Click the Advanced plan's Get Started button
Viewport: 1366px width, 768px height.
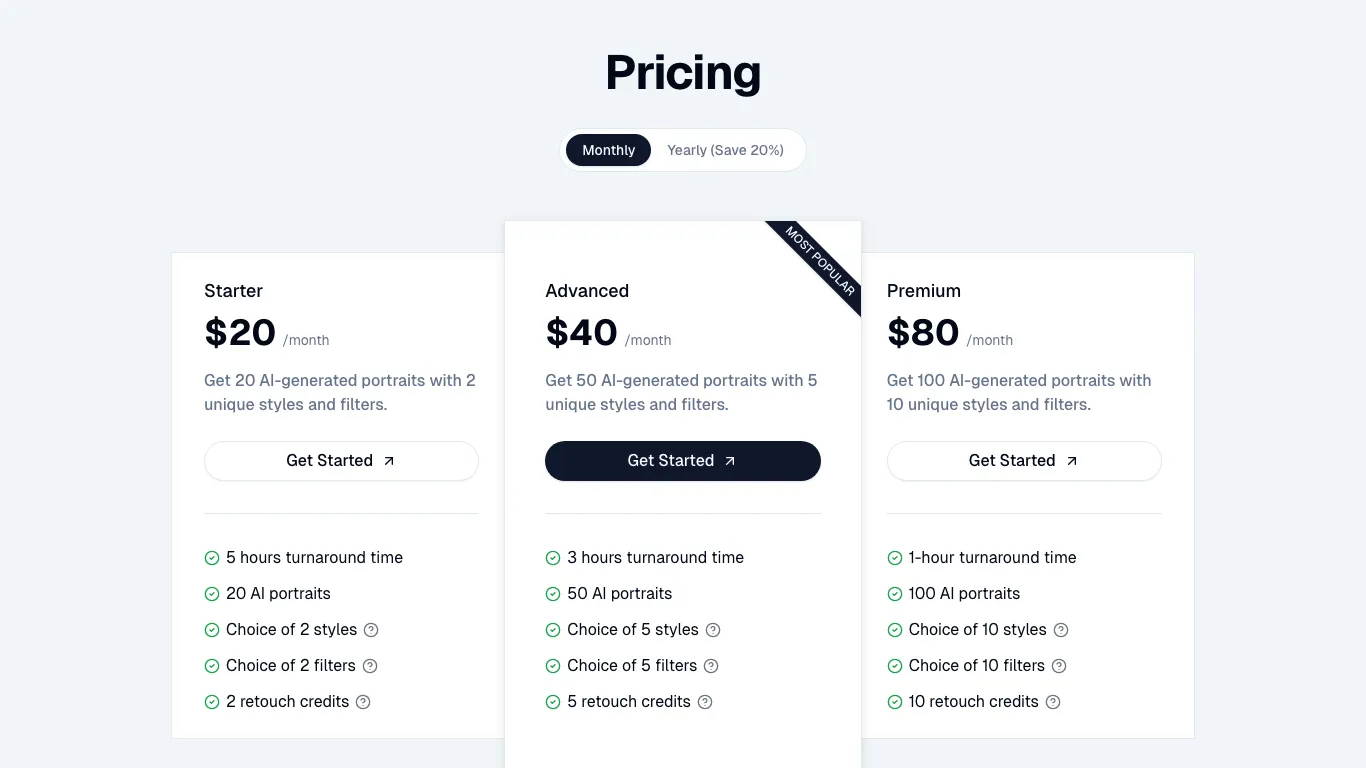[682, 461]
